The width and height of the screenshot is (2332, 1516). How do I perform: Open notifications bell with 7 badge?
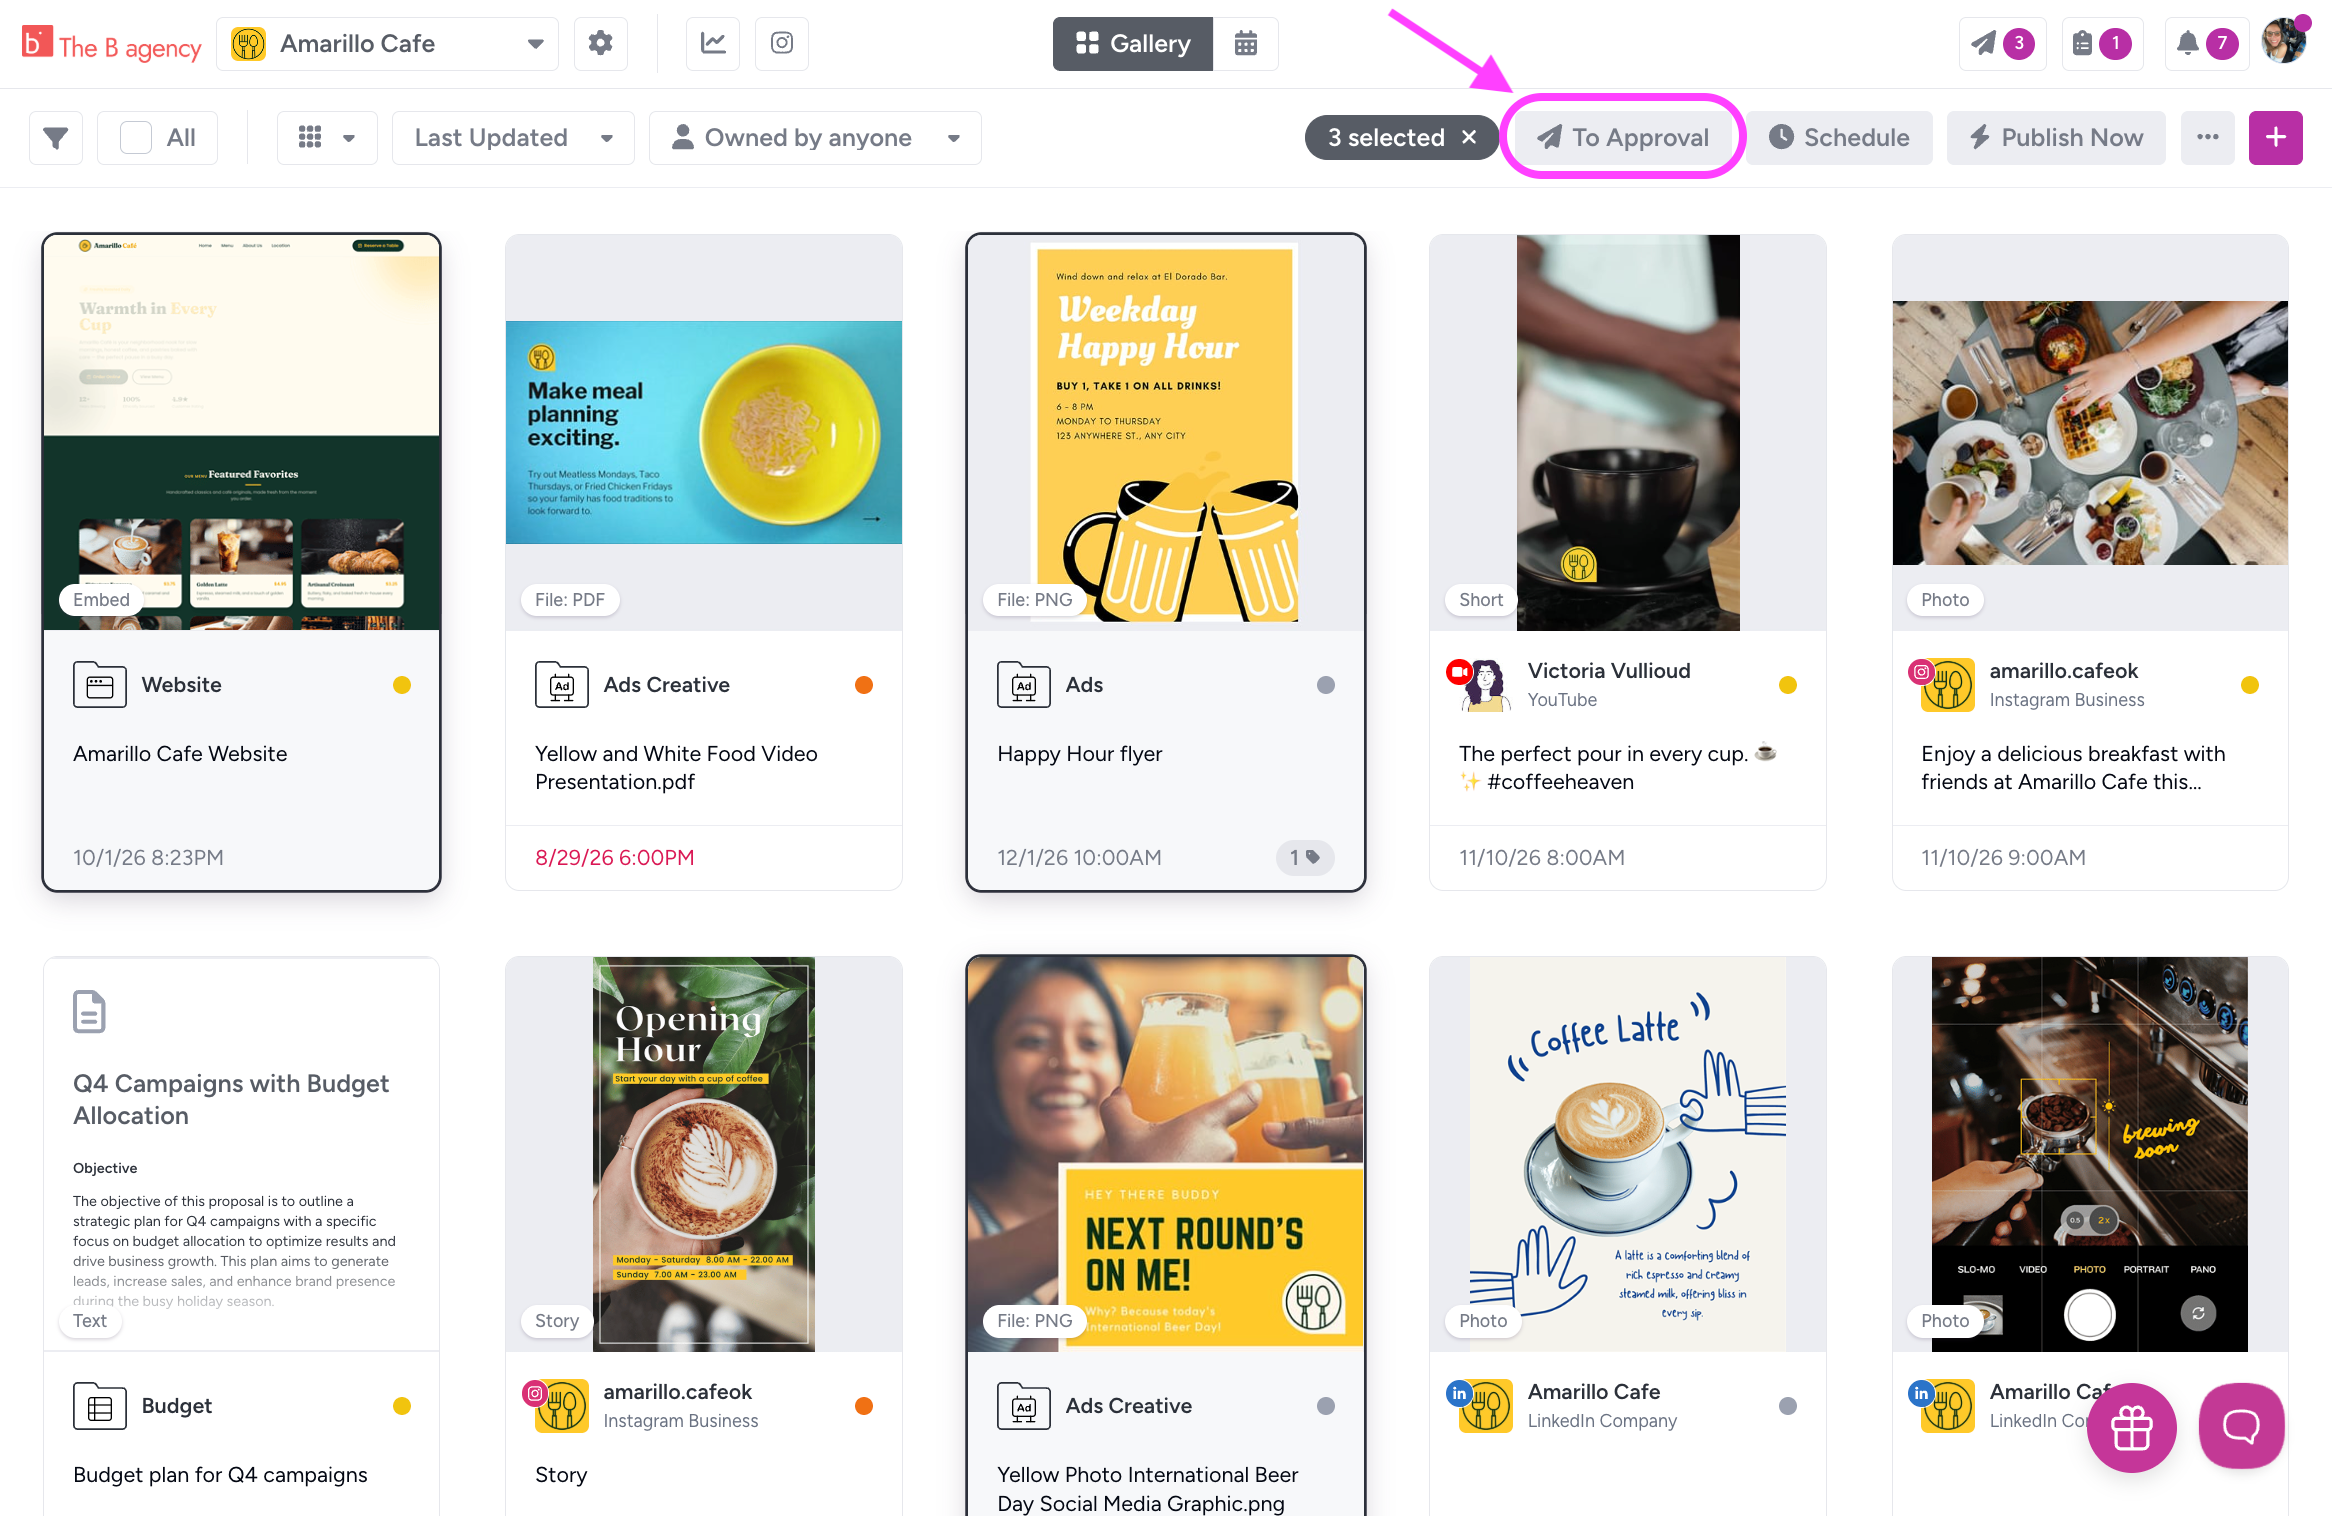click(x=2206, y=43)
